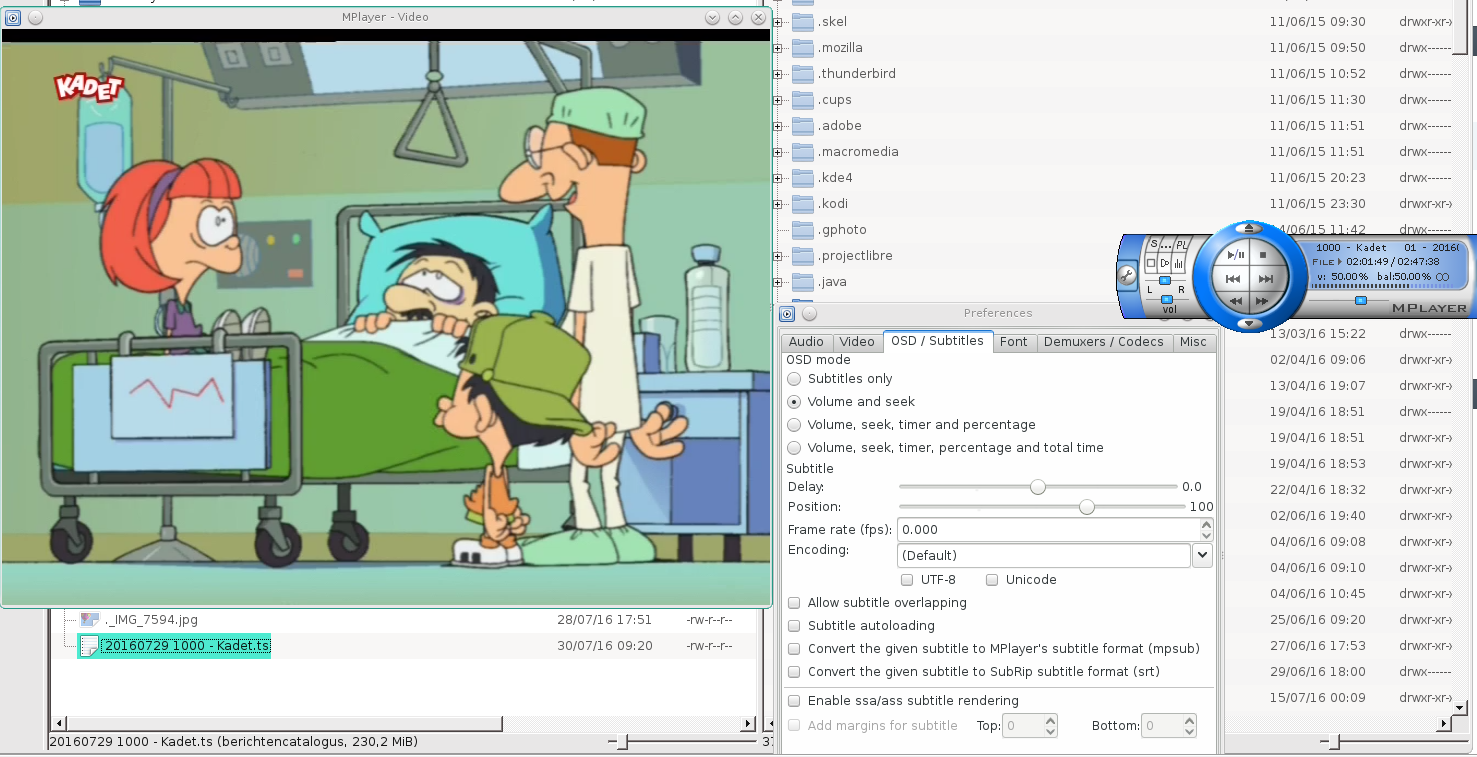This screenshot has height=757, width=1477.
Task: Open the equalizer bars icon in MPlayer
Action: tap(1178, 263)
